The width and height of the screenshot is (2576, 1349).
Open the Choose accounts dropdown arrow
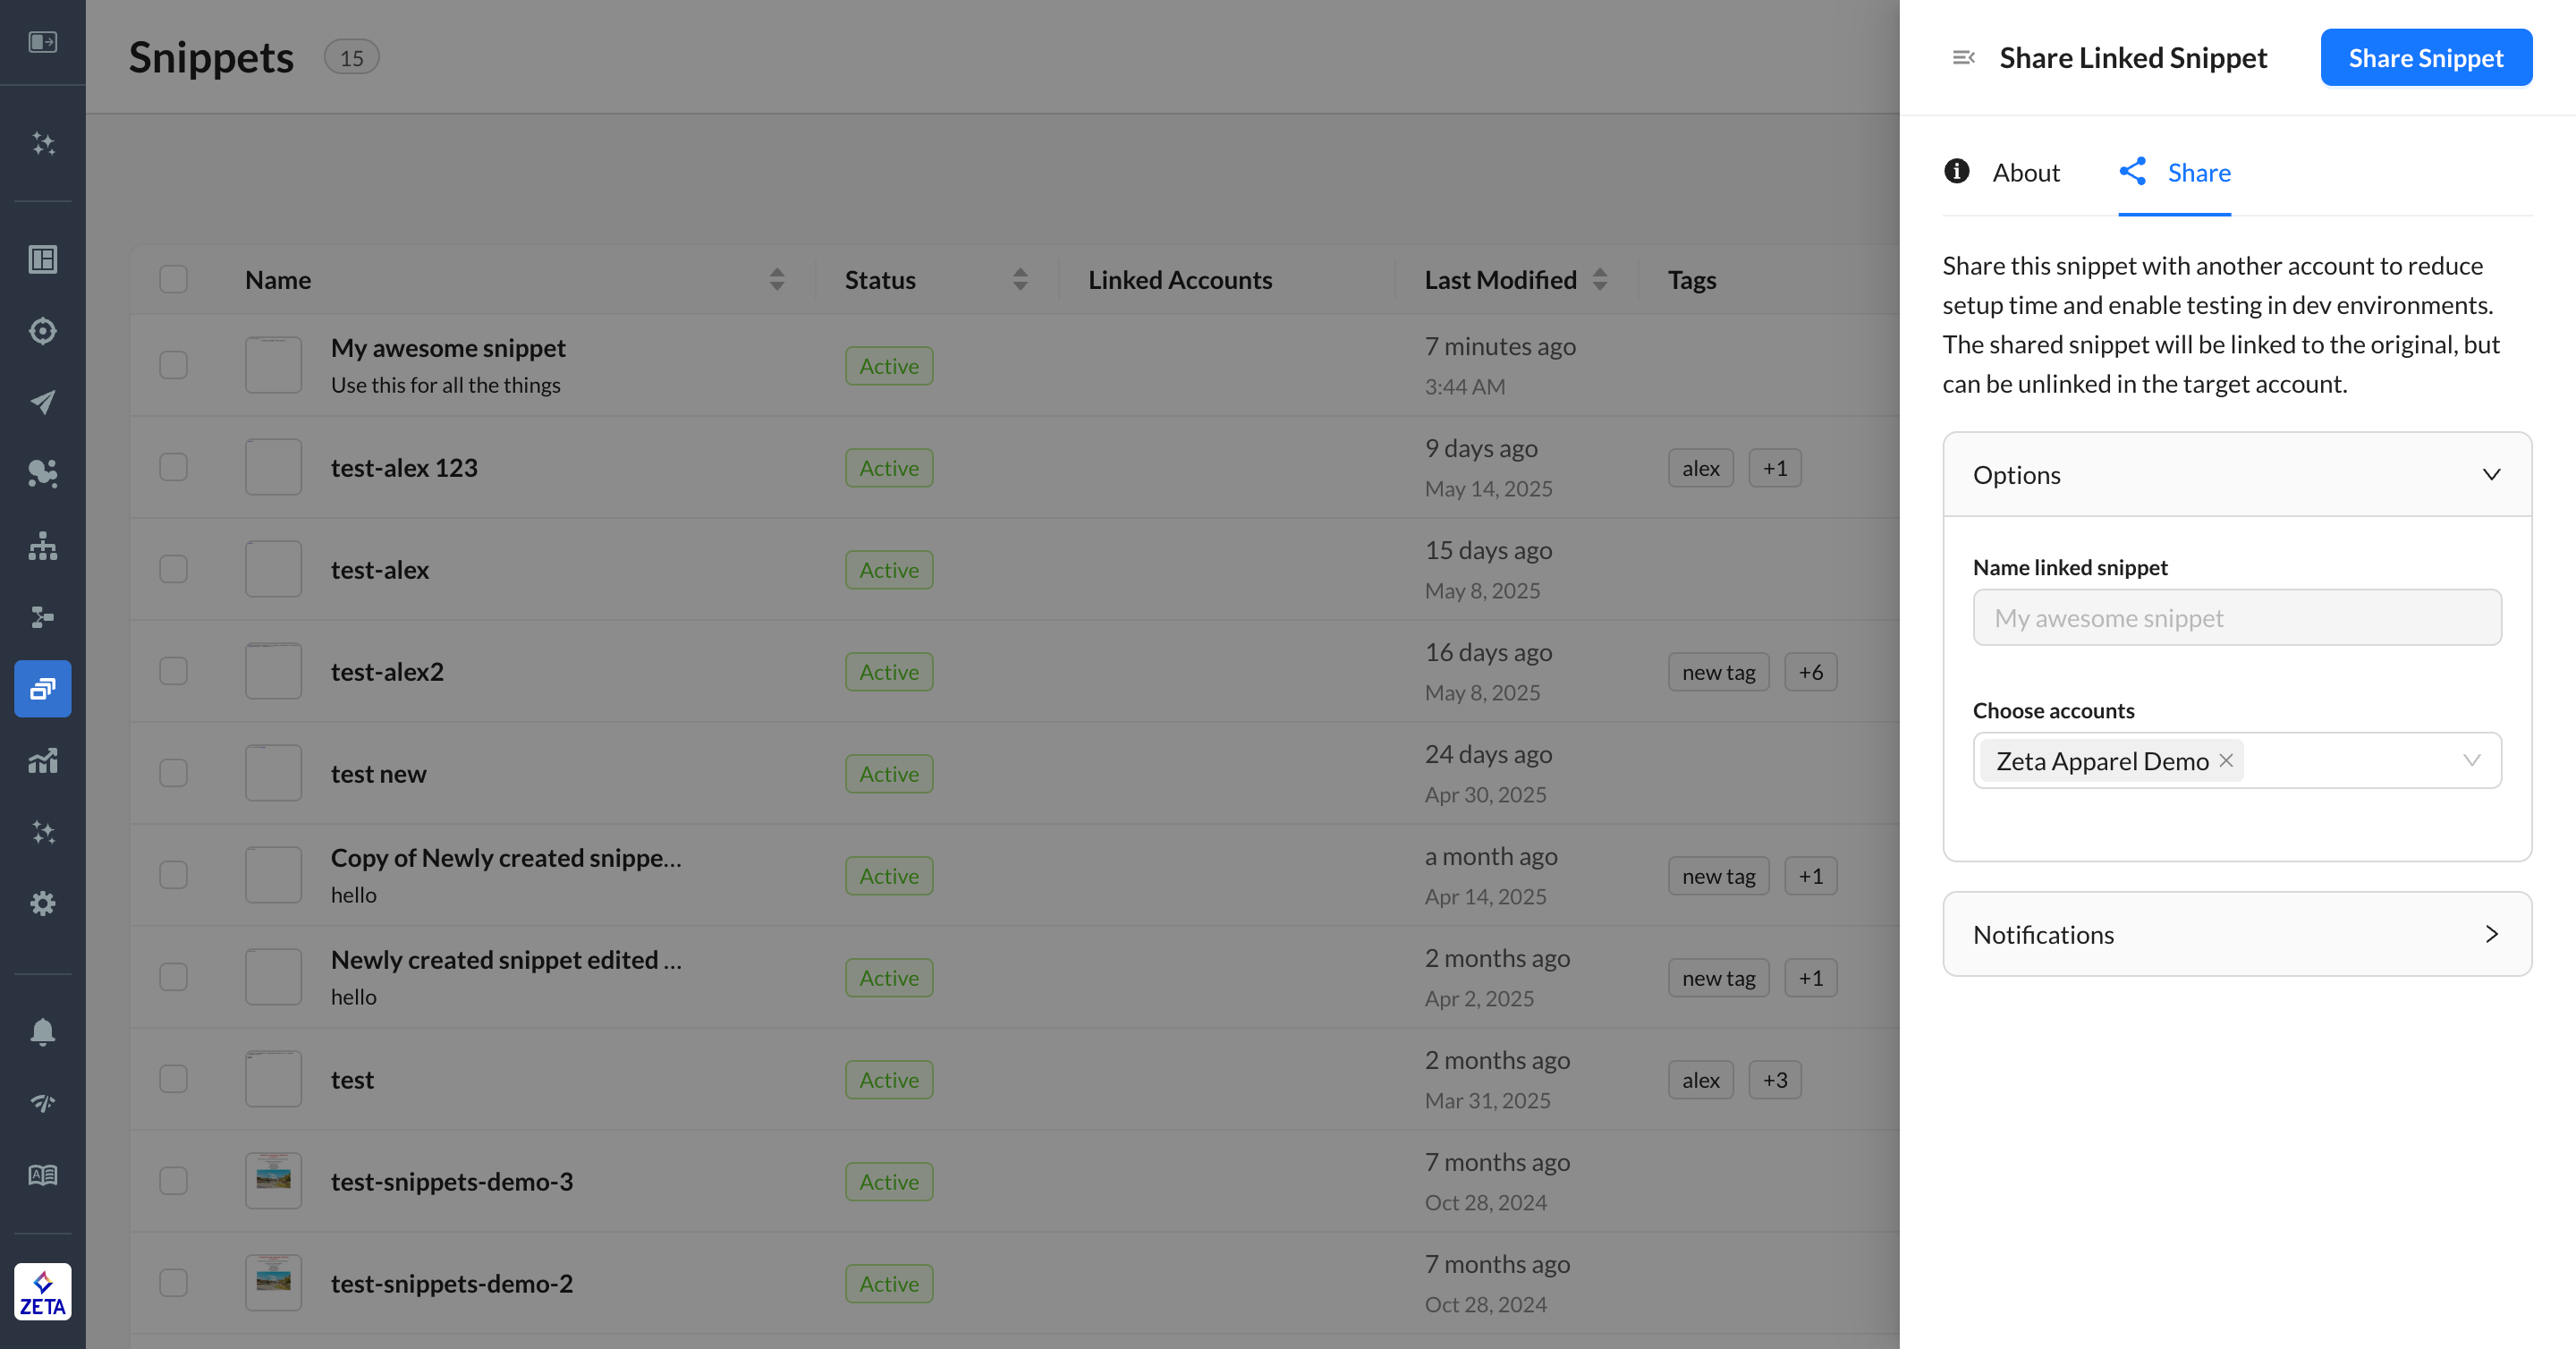pyautogui.click(x=2471, y=761)
